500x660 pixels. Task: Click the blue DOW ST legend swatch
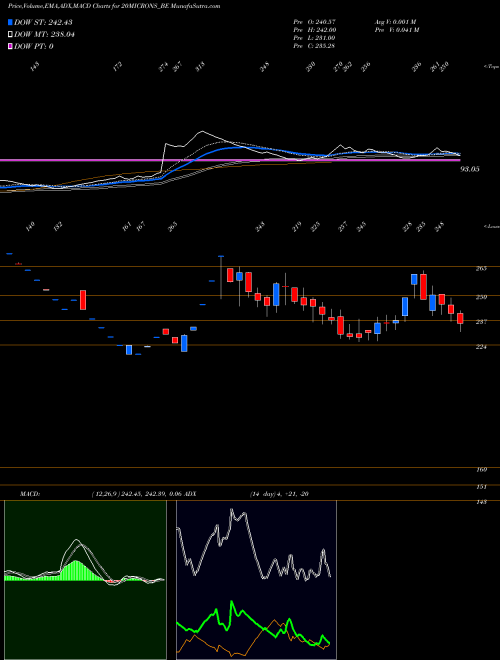[x=11, y=22]
